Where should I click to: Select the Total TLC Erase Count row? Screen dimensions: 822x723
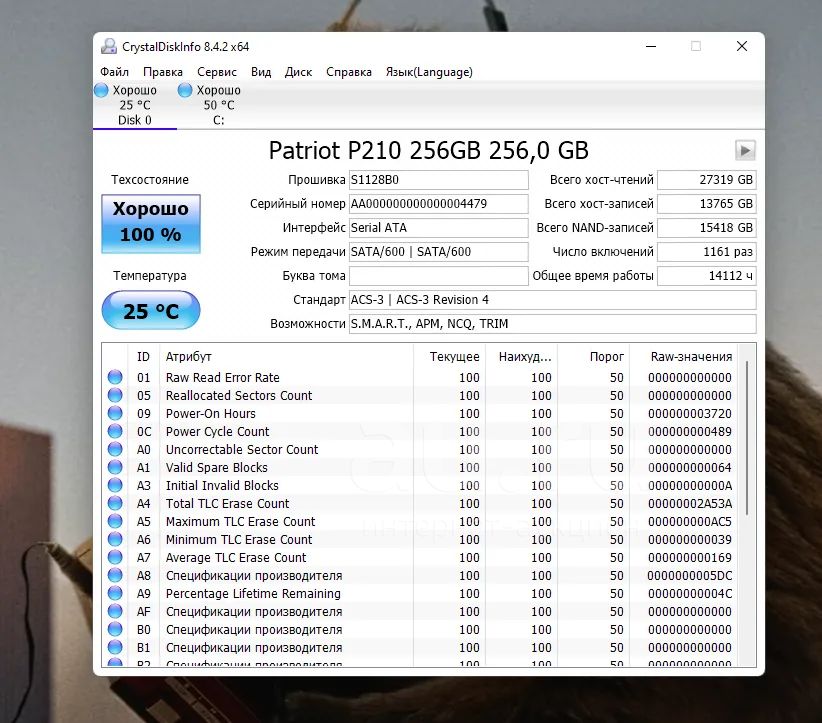pos(419,503)
